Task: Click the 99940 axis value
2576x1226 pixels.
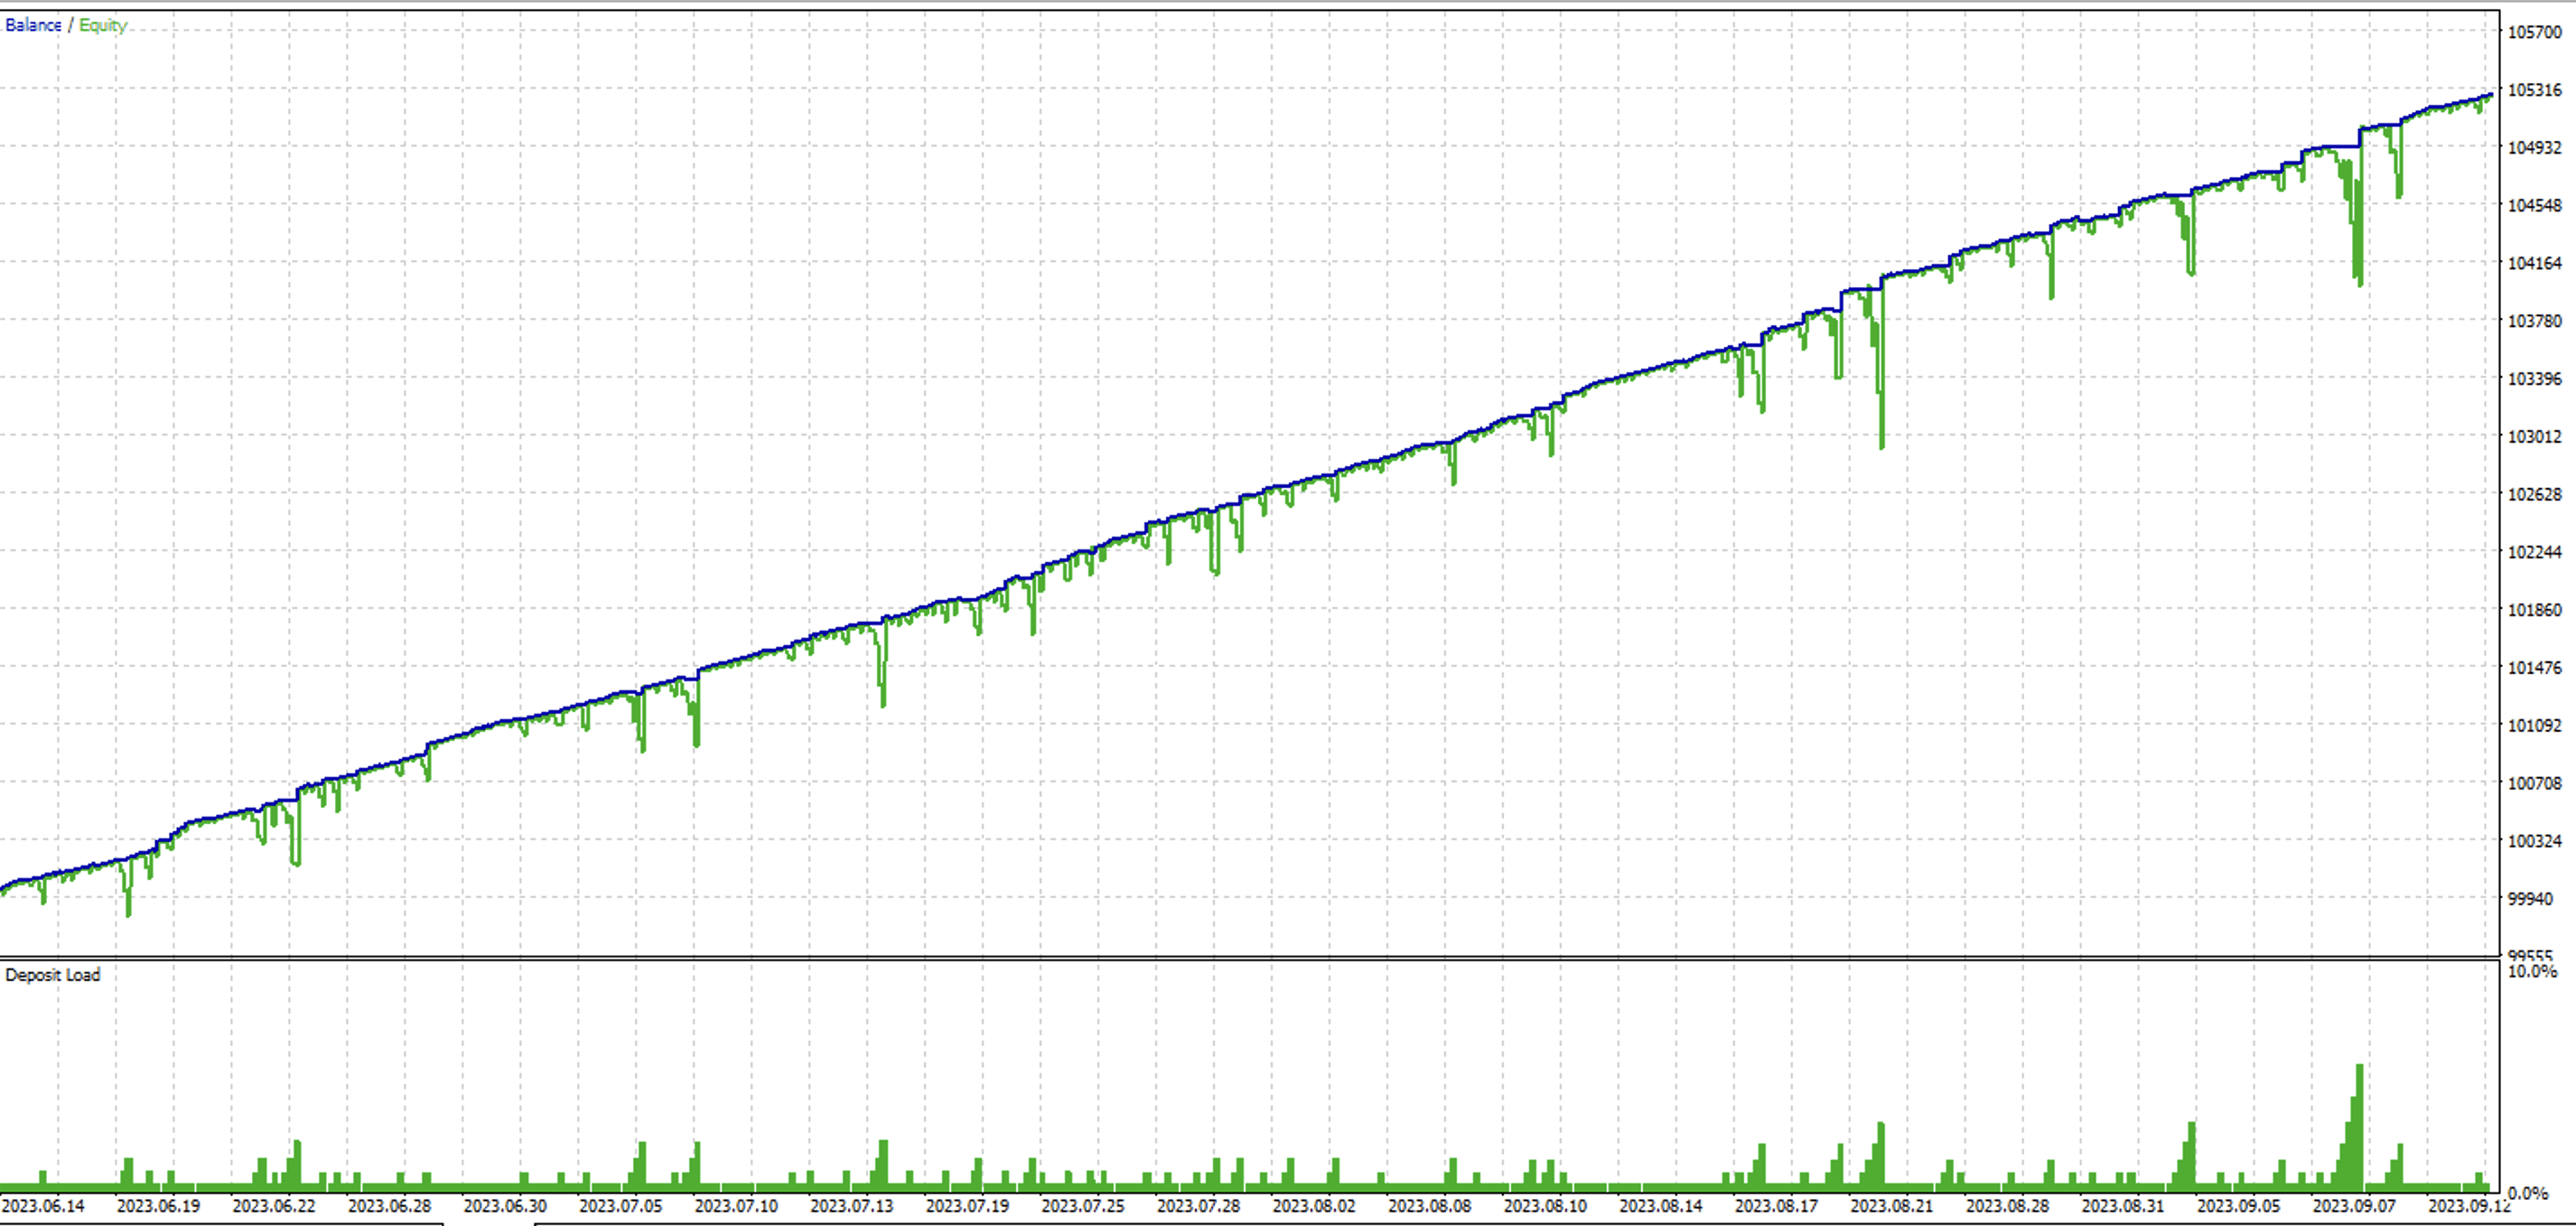Action: (x=2530, y=899)
